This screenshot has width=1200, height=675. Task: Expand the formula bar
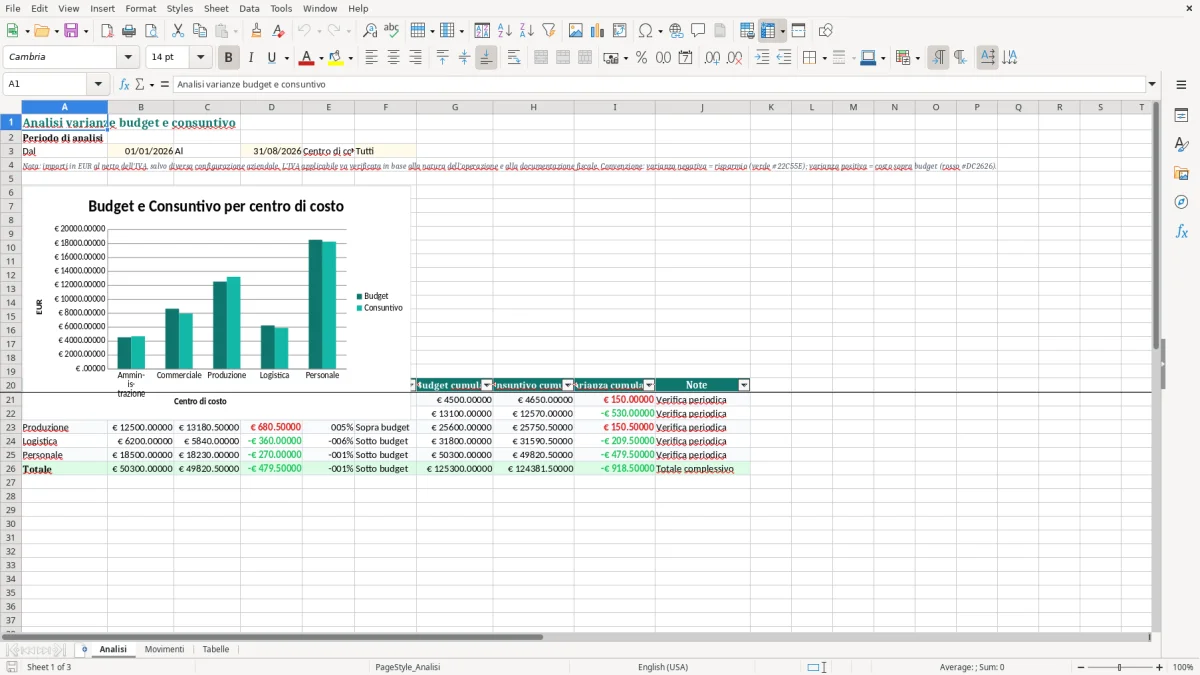(1152, 85)
